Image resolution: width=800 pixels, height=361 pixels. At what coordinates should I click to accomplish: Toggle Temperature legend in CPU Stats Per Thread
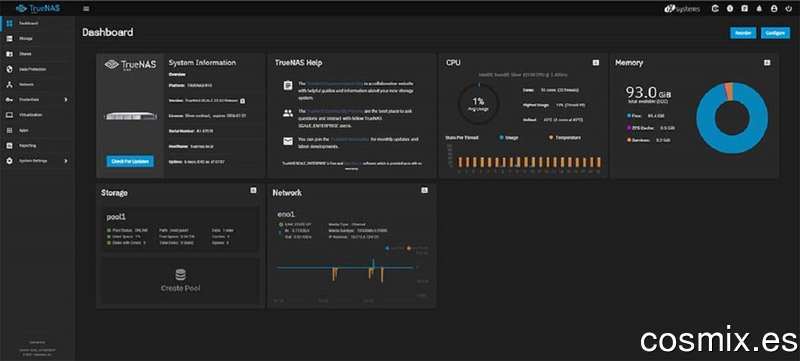564,138
